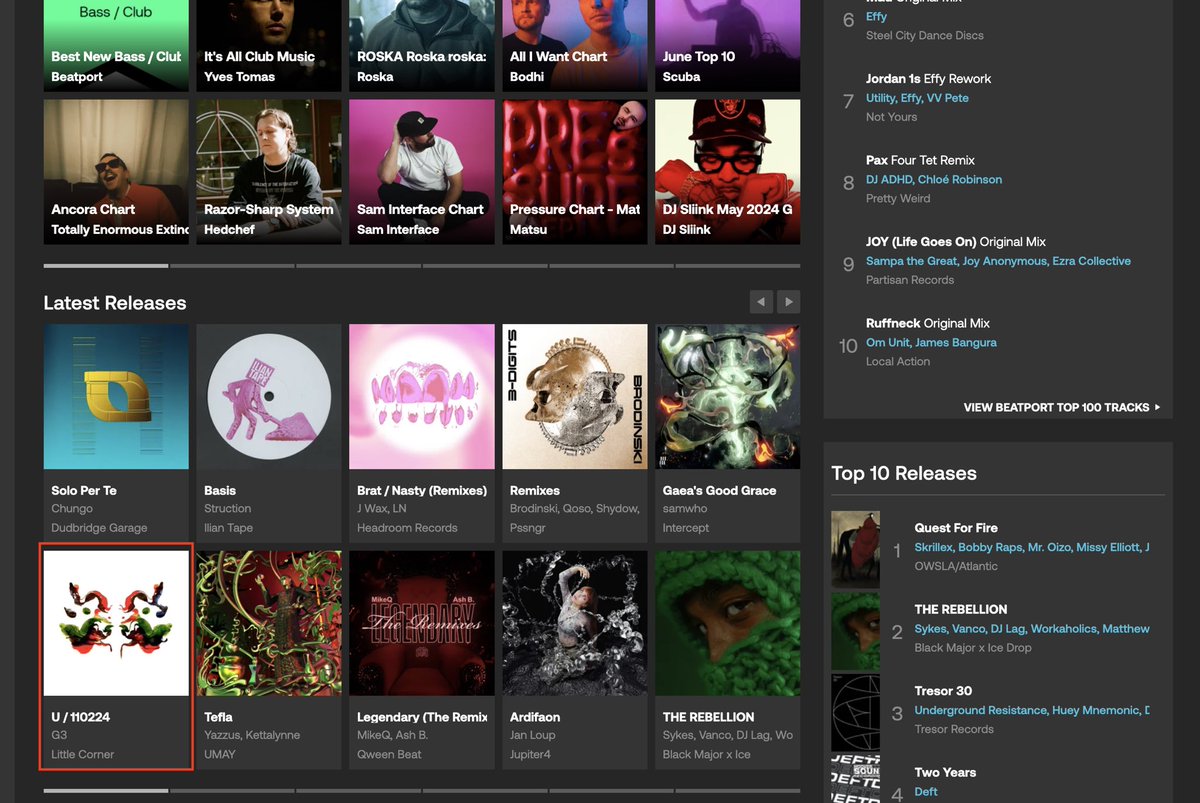The width and height of the screenshot is (1200, 803).
Task: Open the DJ Sliink May 2024 chart
Action: click(x=727, y=171)
